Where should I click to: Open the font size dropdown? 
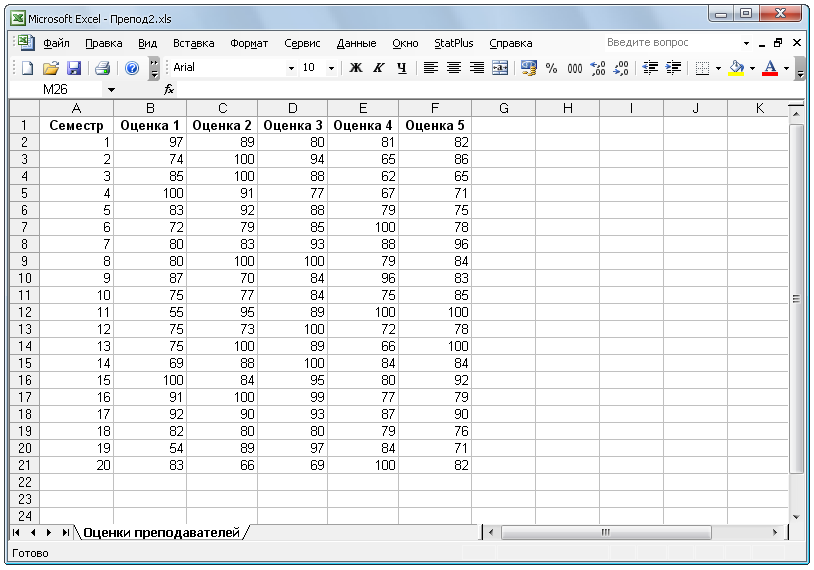tap(331, 68)
